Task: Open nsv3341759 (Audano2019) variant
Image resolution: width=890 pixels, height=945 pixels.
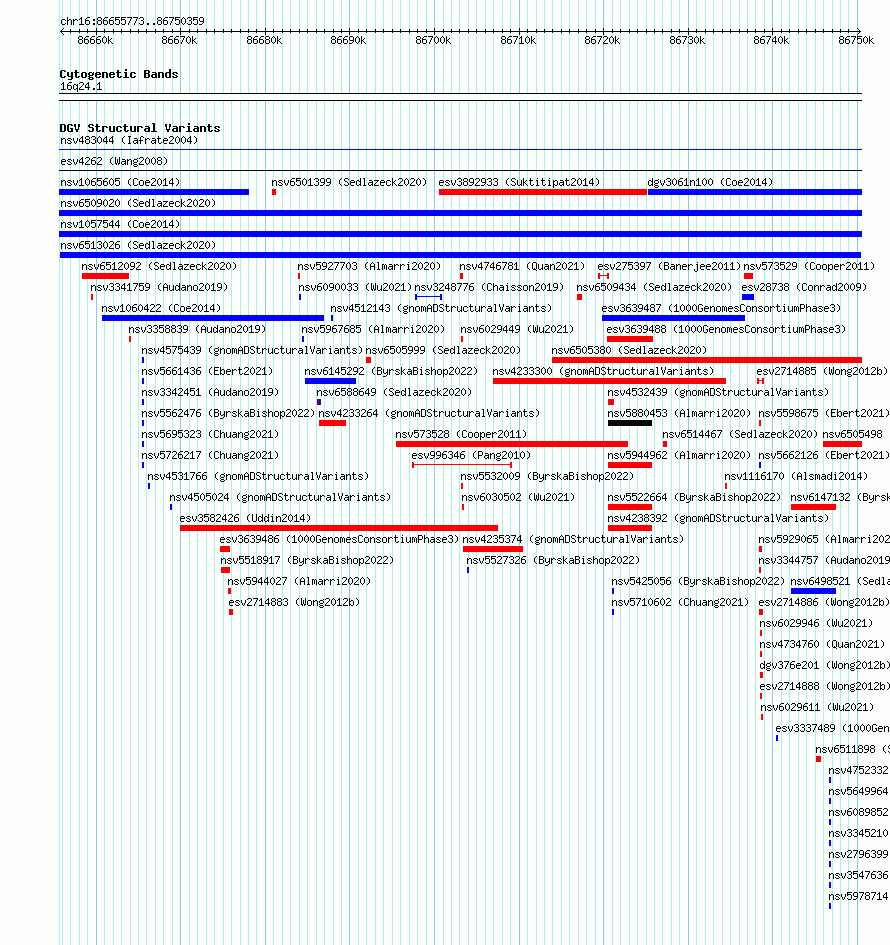Action: tap(159, 287)
